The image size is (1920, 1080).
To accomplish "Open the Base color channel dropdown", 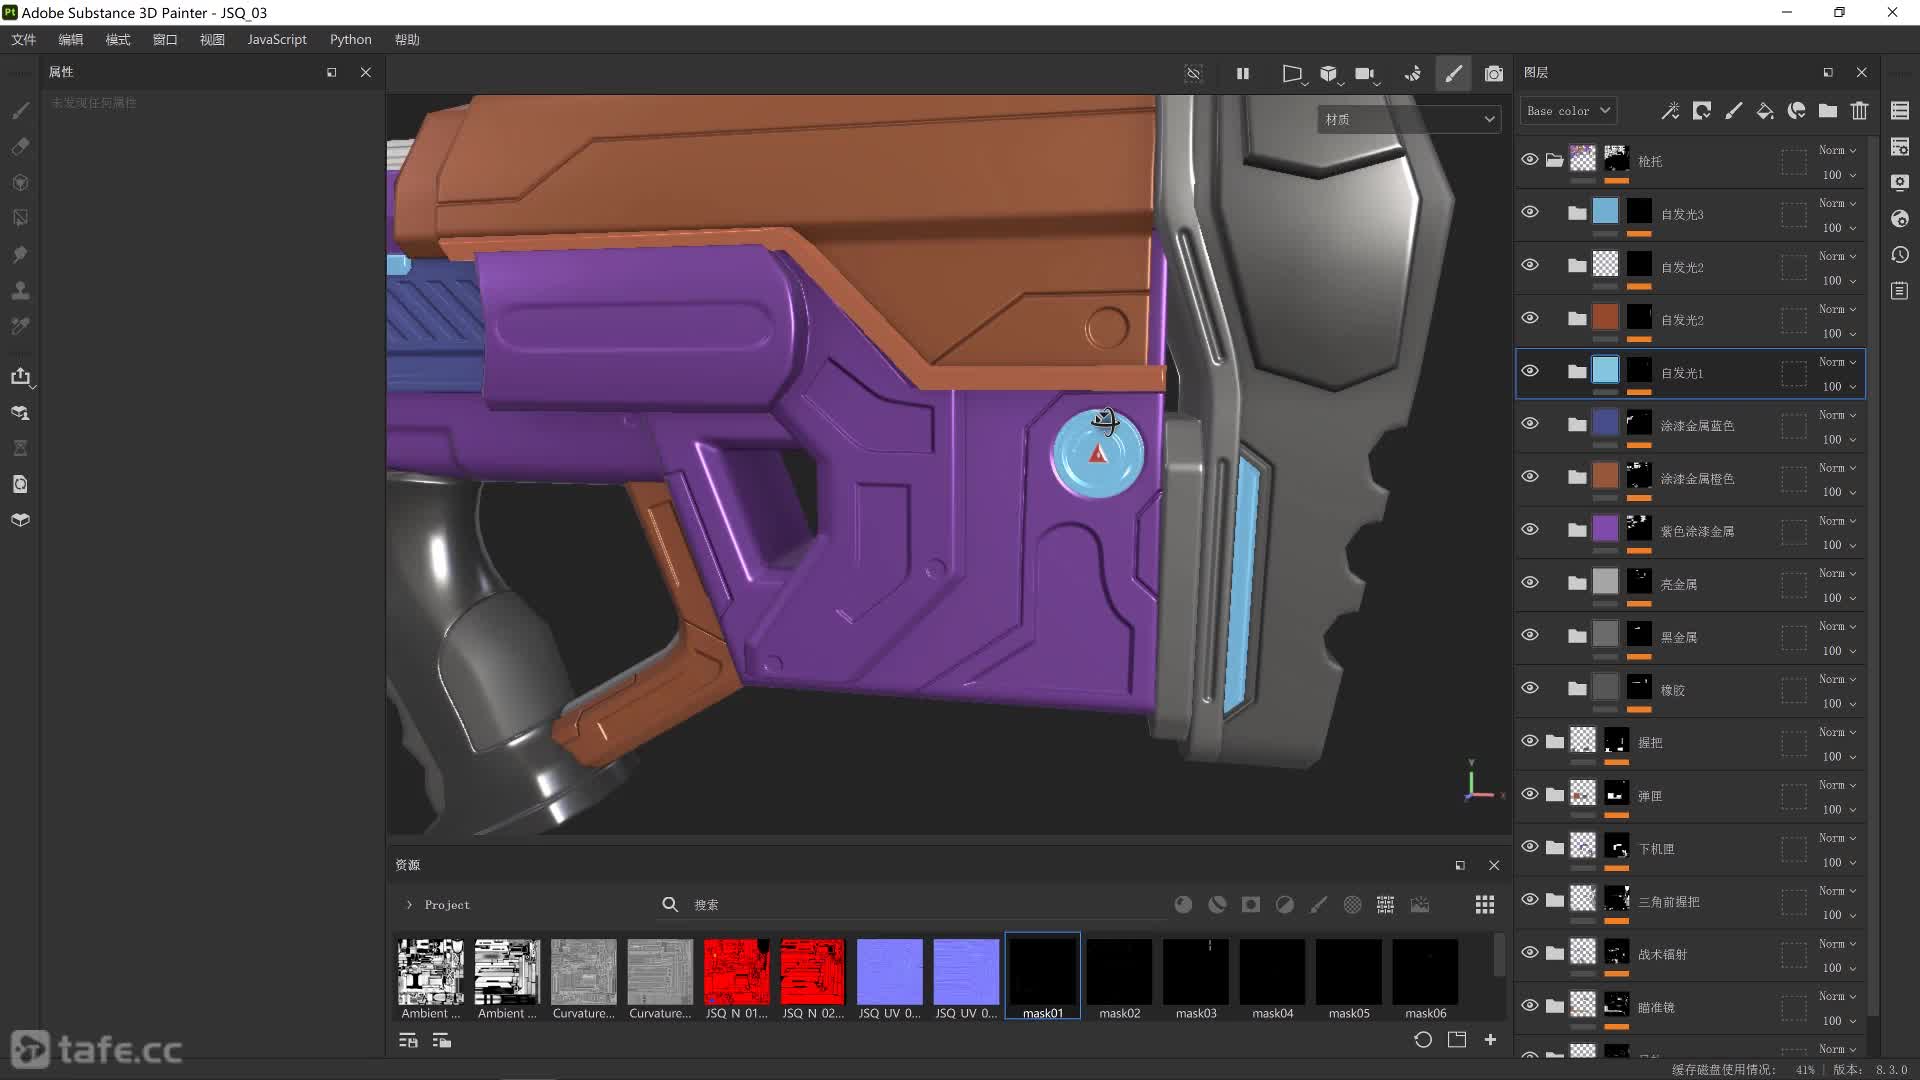I will 1568,111.
